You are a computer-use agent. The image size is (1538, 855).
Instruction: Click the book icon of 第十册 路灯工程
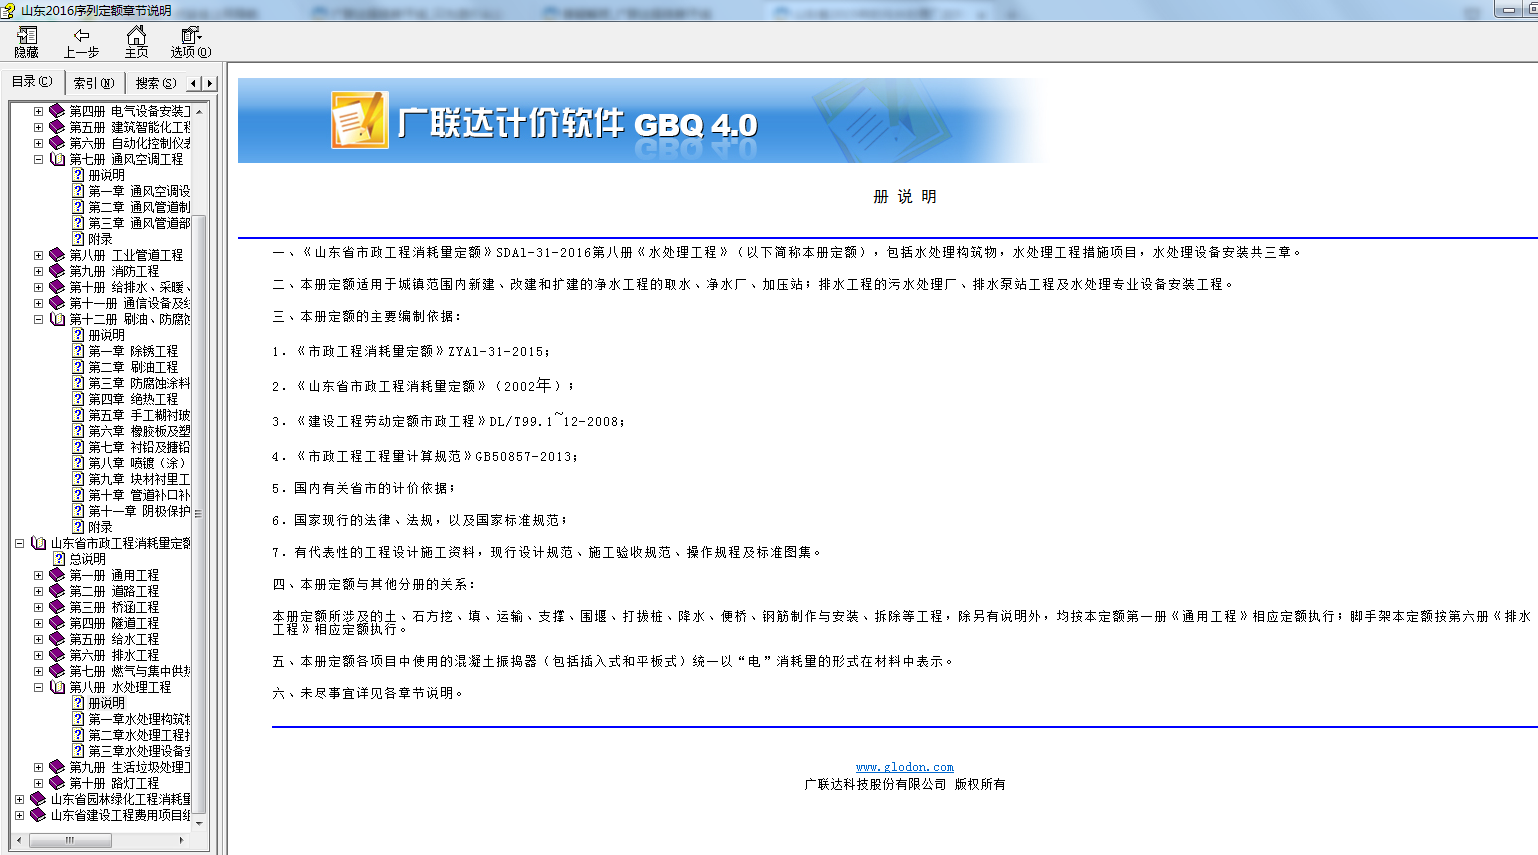(57, 783)
